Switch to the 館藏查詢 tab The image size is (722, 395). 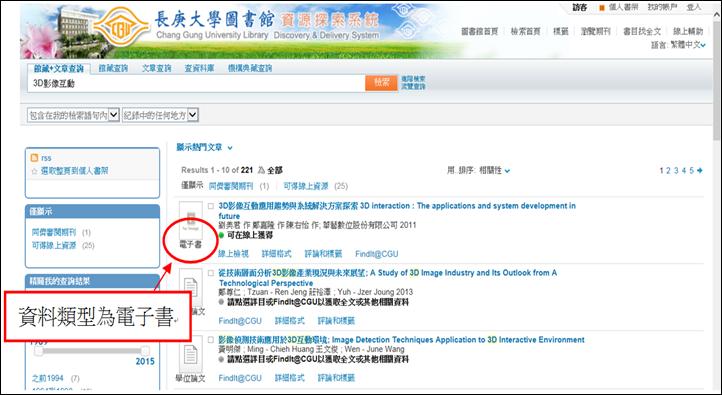[113, 68]
